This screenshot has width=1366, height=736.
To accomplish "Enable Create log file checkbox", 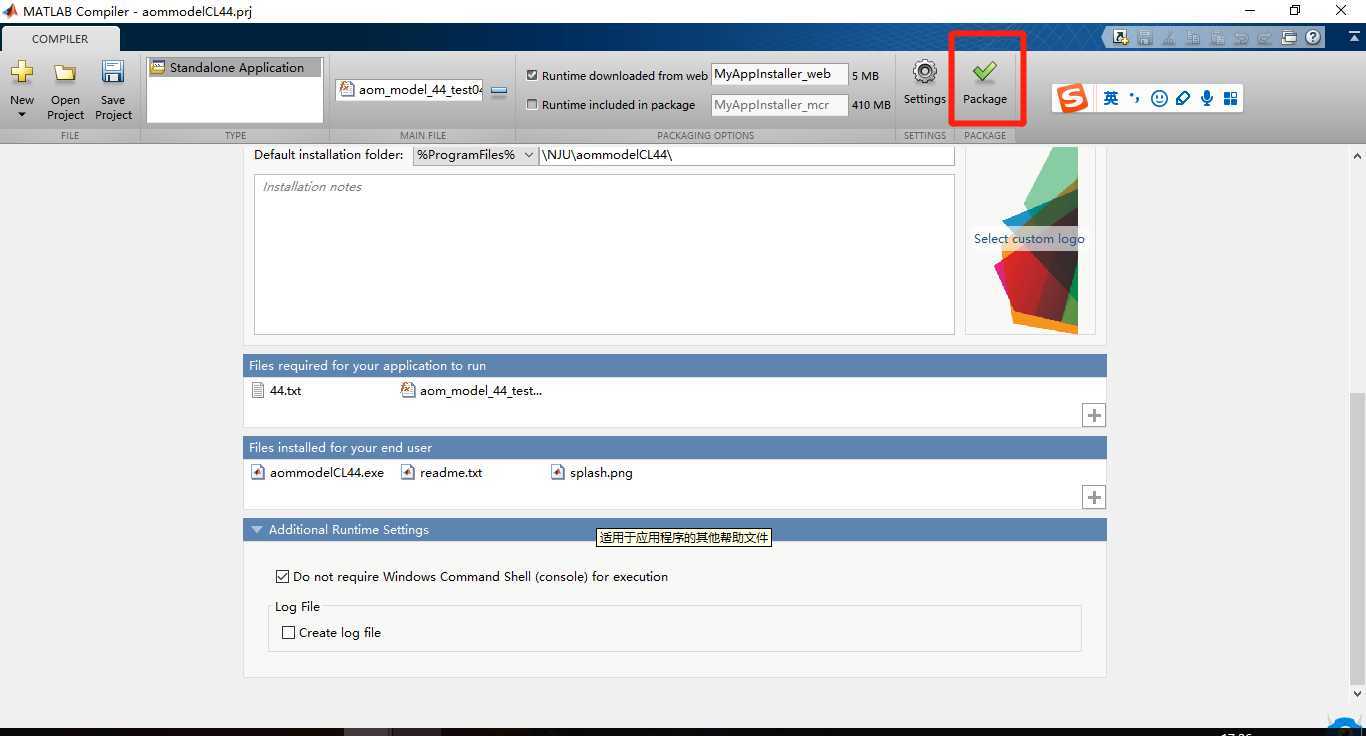I will pyautogui.click(x=288, y=632).
